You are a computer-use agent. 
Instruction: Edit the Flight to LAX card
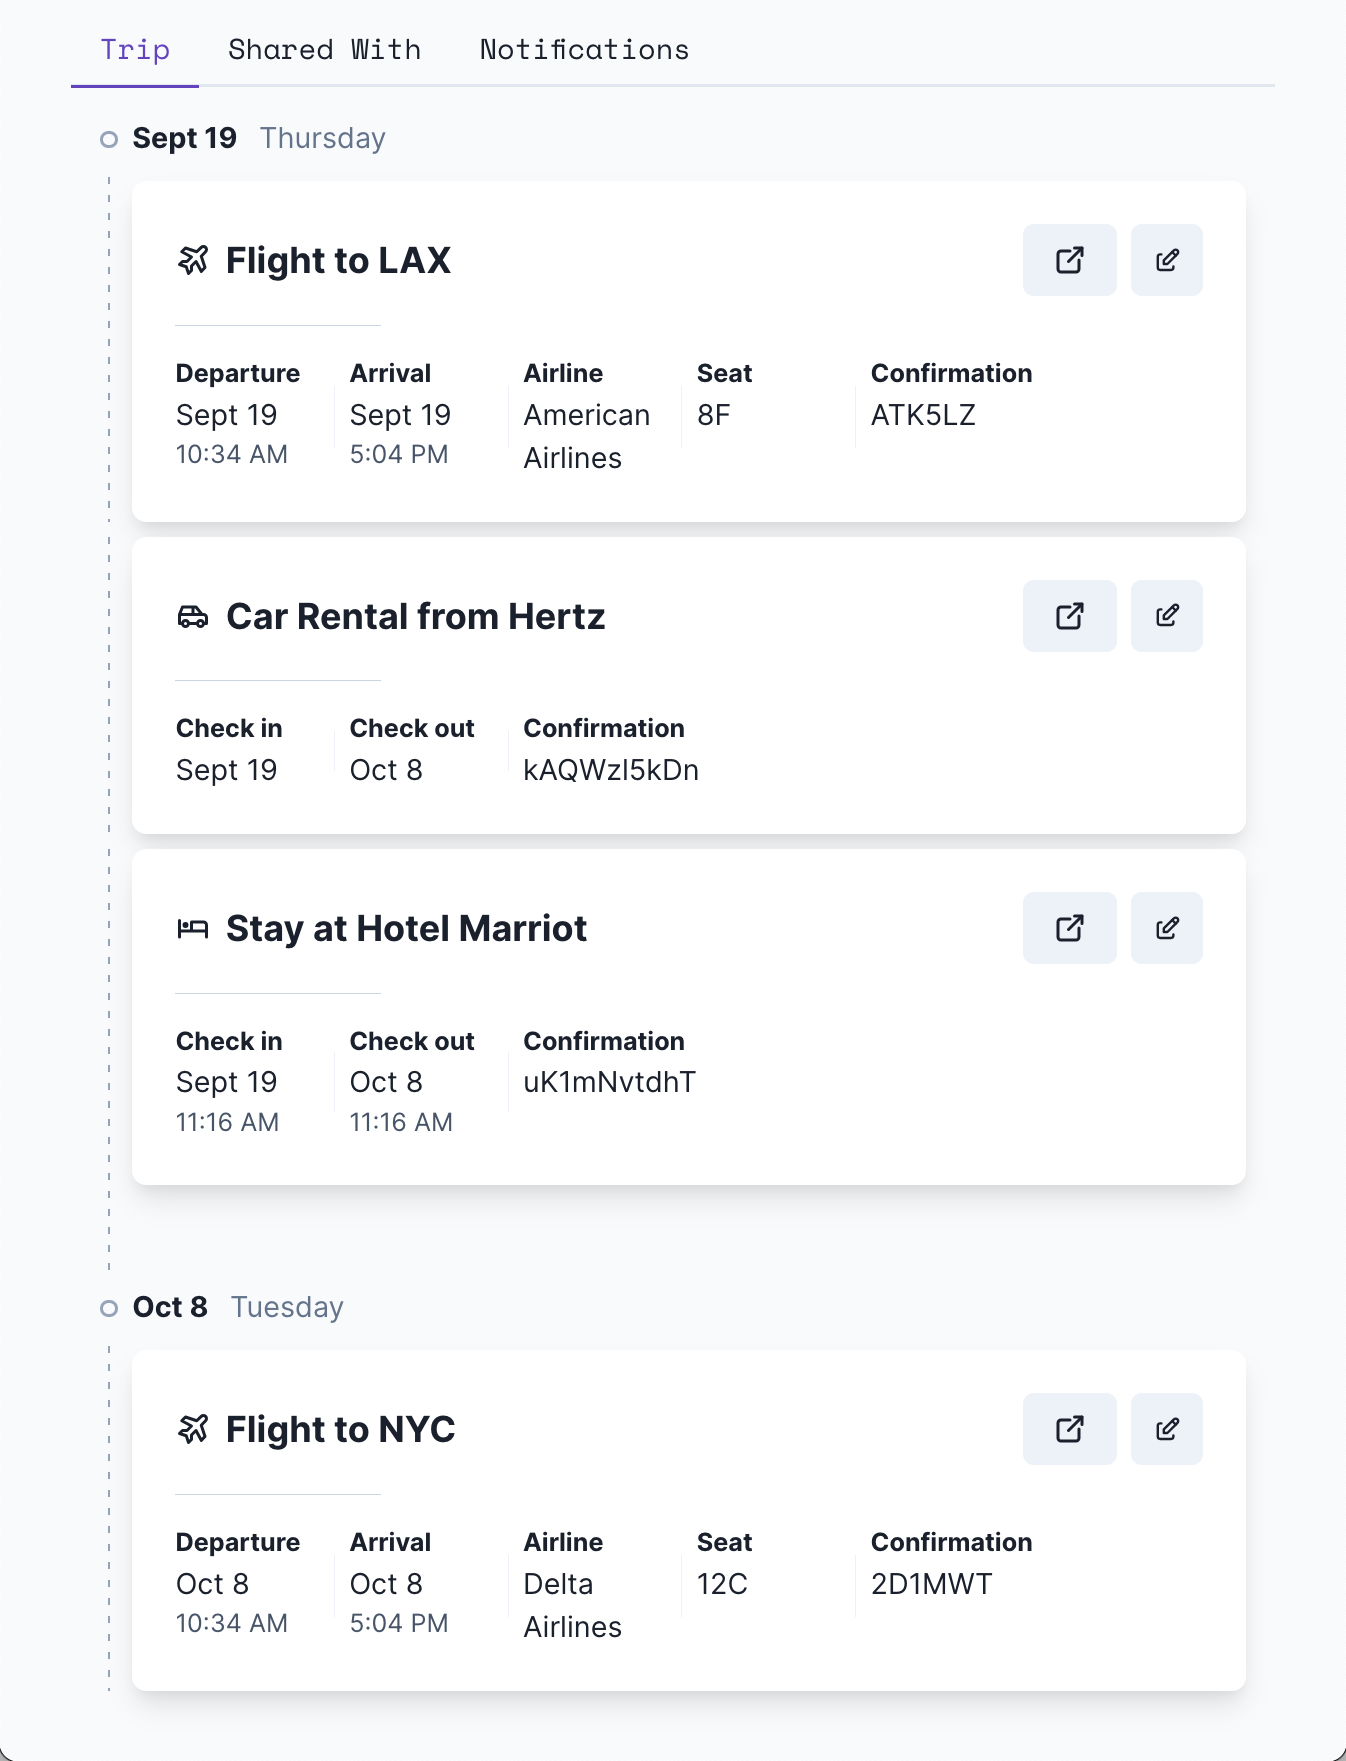point(1166,260)
